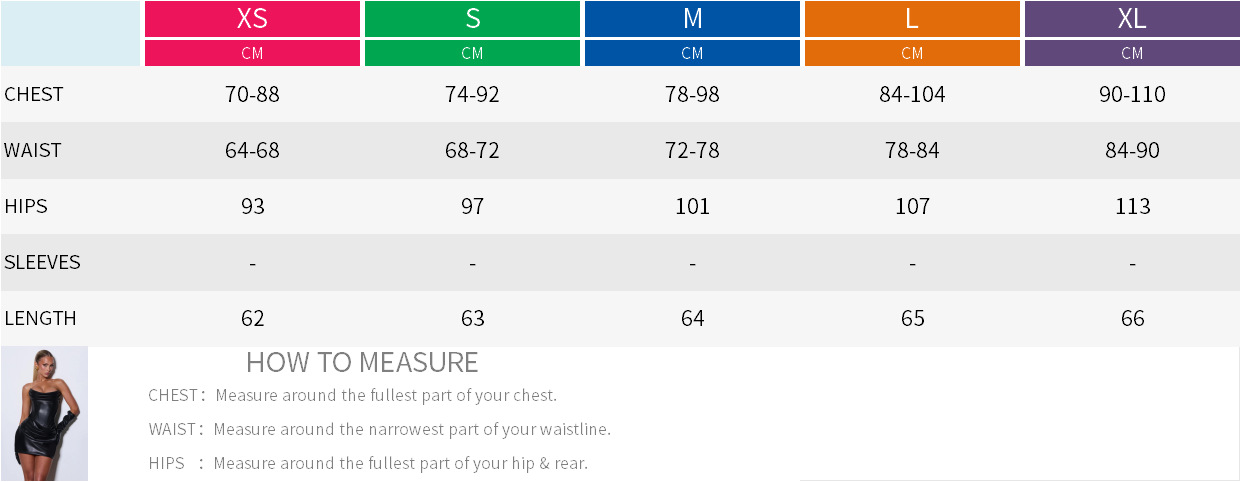
Task: Select the S length value 63
Action: 472,319
